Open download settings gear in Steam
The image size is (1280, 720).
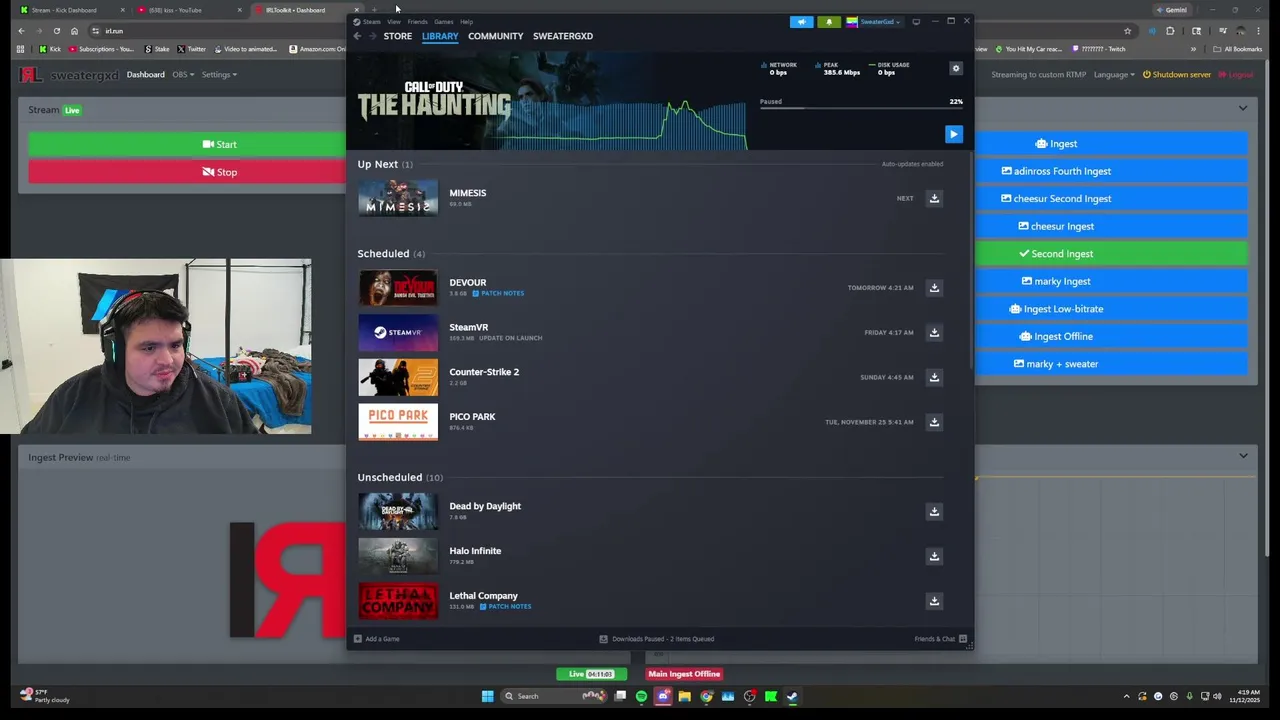pos(956,68)
